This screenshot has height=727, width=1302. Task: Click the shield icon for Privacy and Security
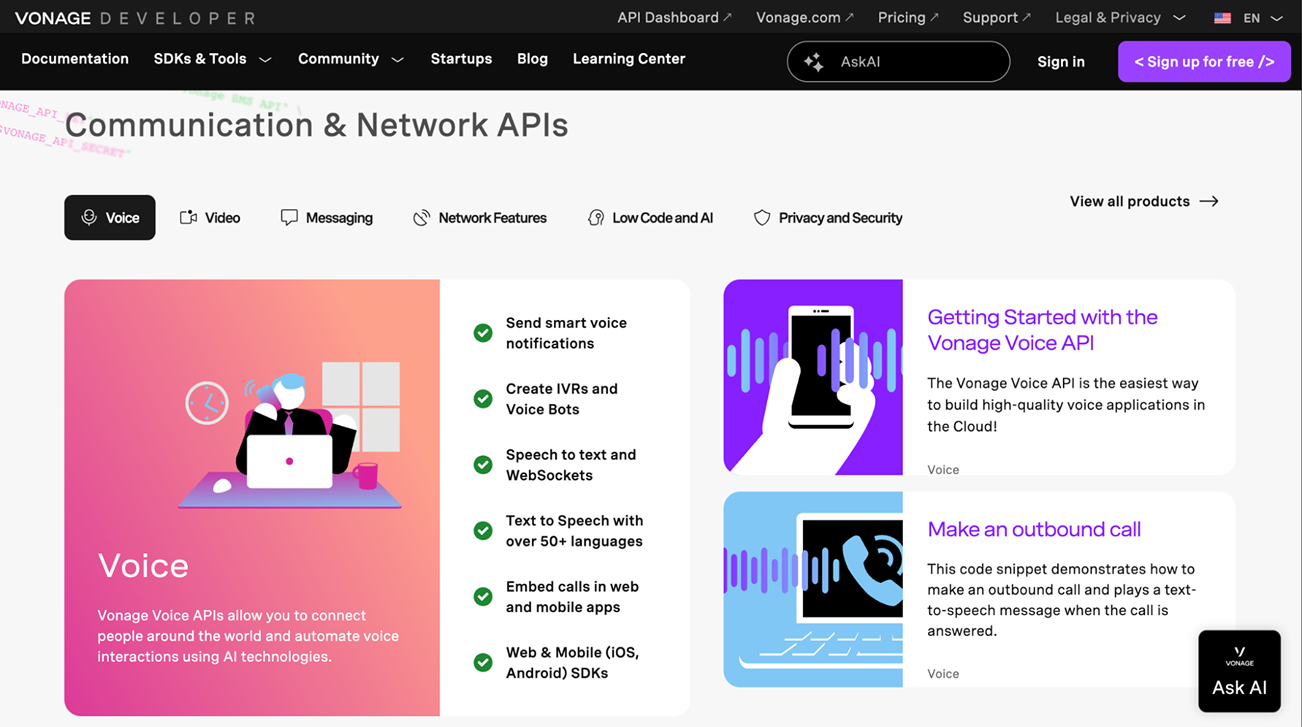[762, 217]
